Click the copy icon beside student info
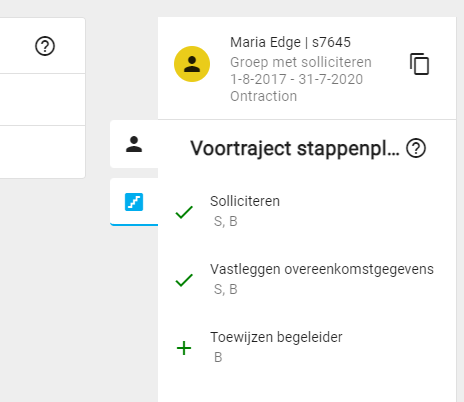 (419, 64)
